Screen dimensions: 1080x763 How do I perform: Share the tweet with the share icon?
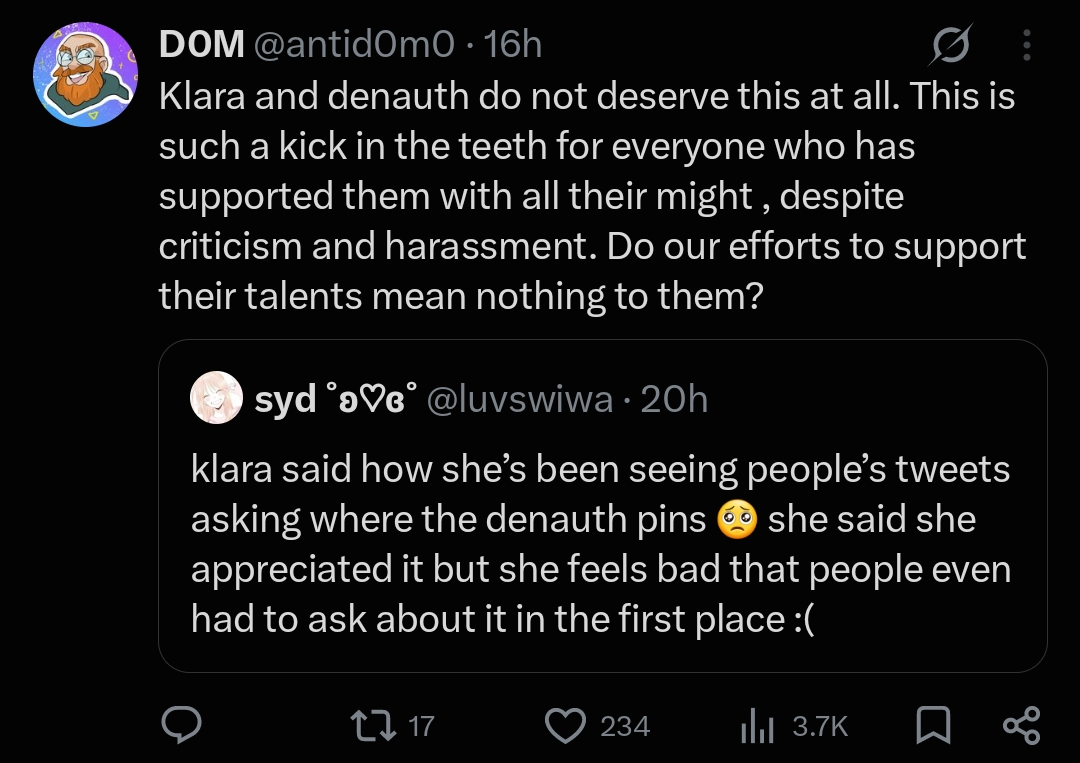(1021, 726)
